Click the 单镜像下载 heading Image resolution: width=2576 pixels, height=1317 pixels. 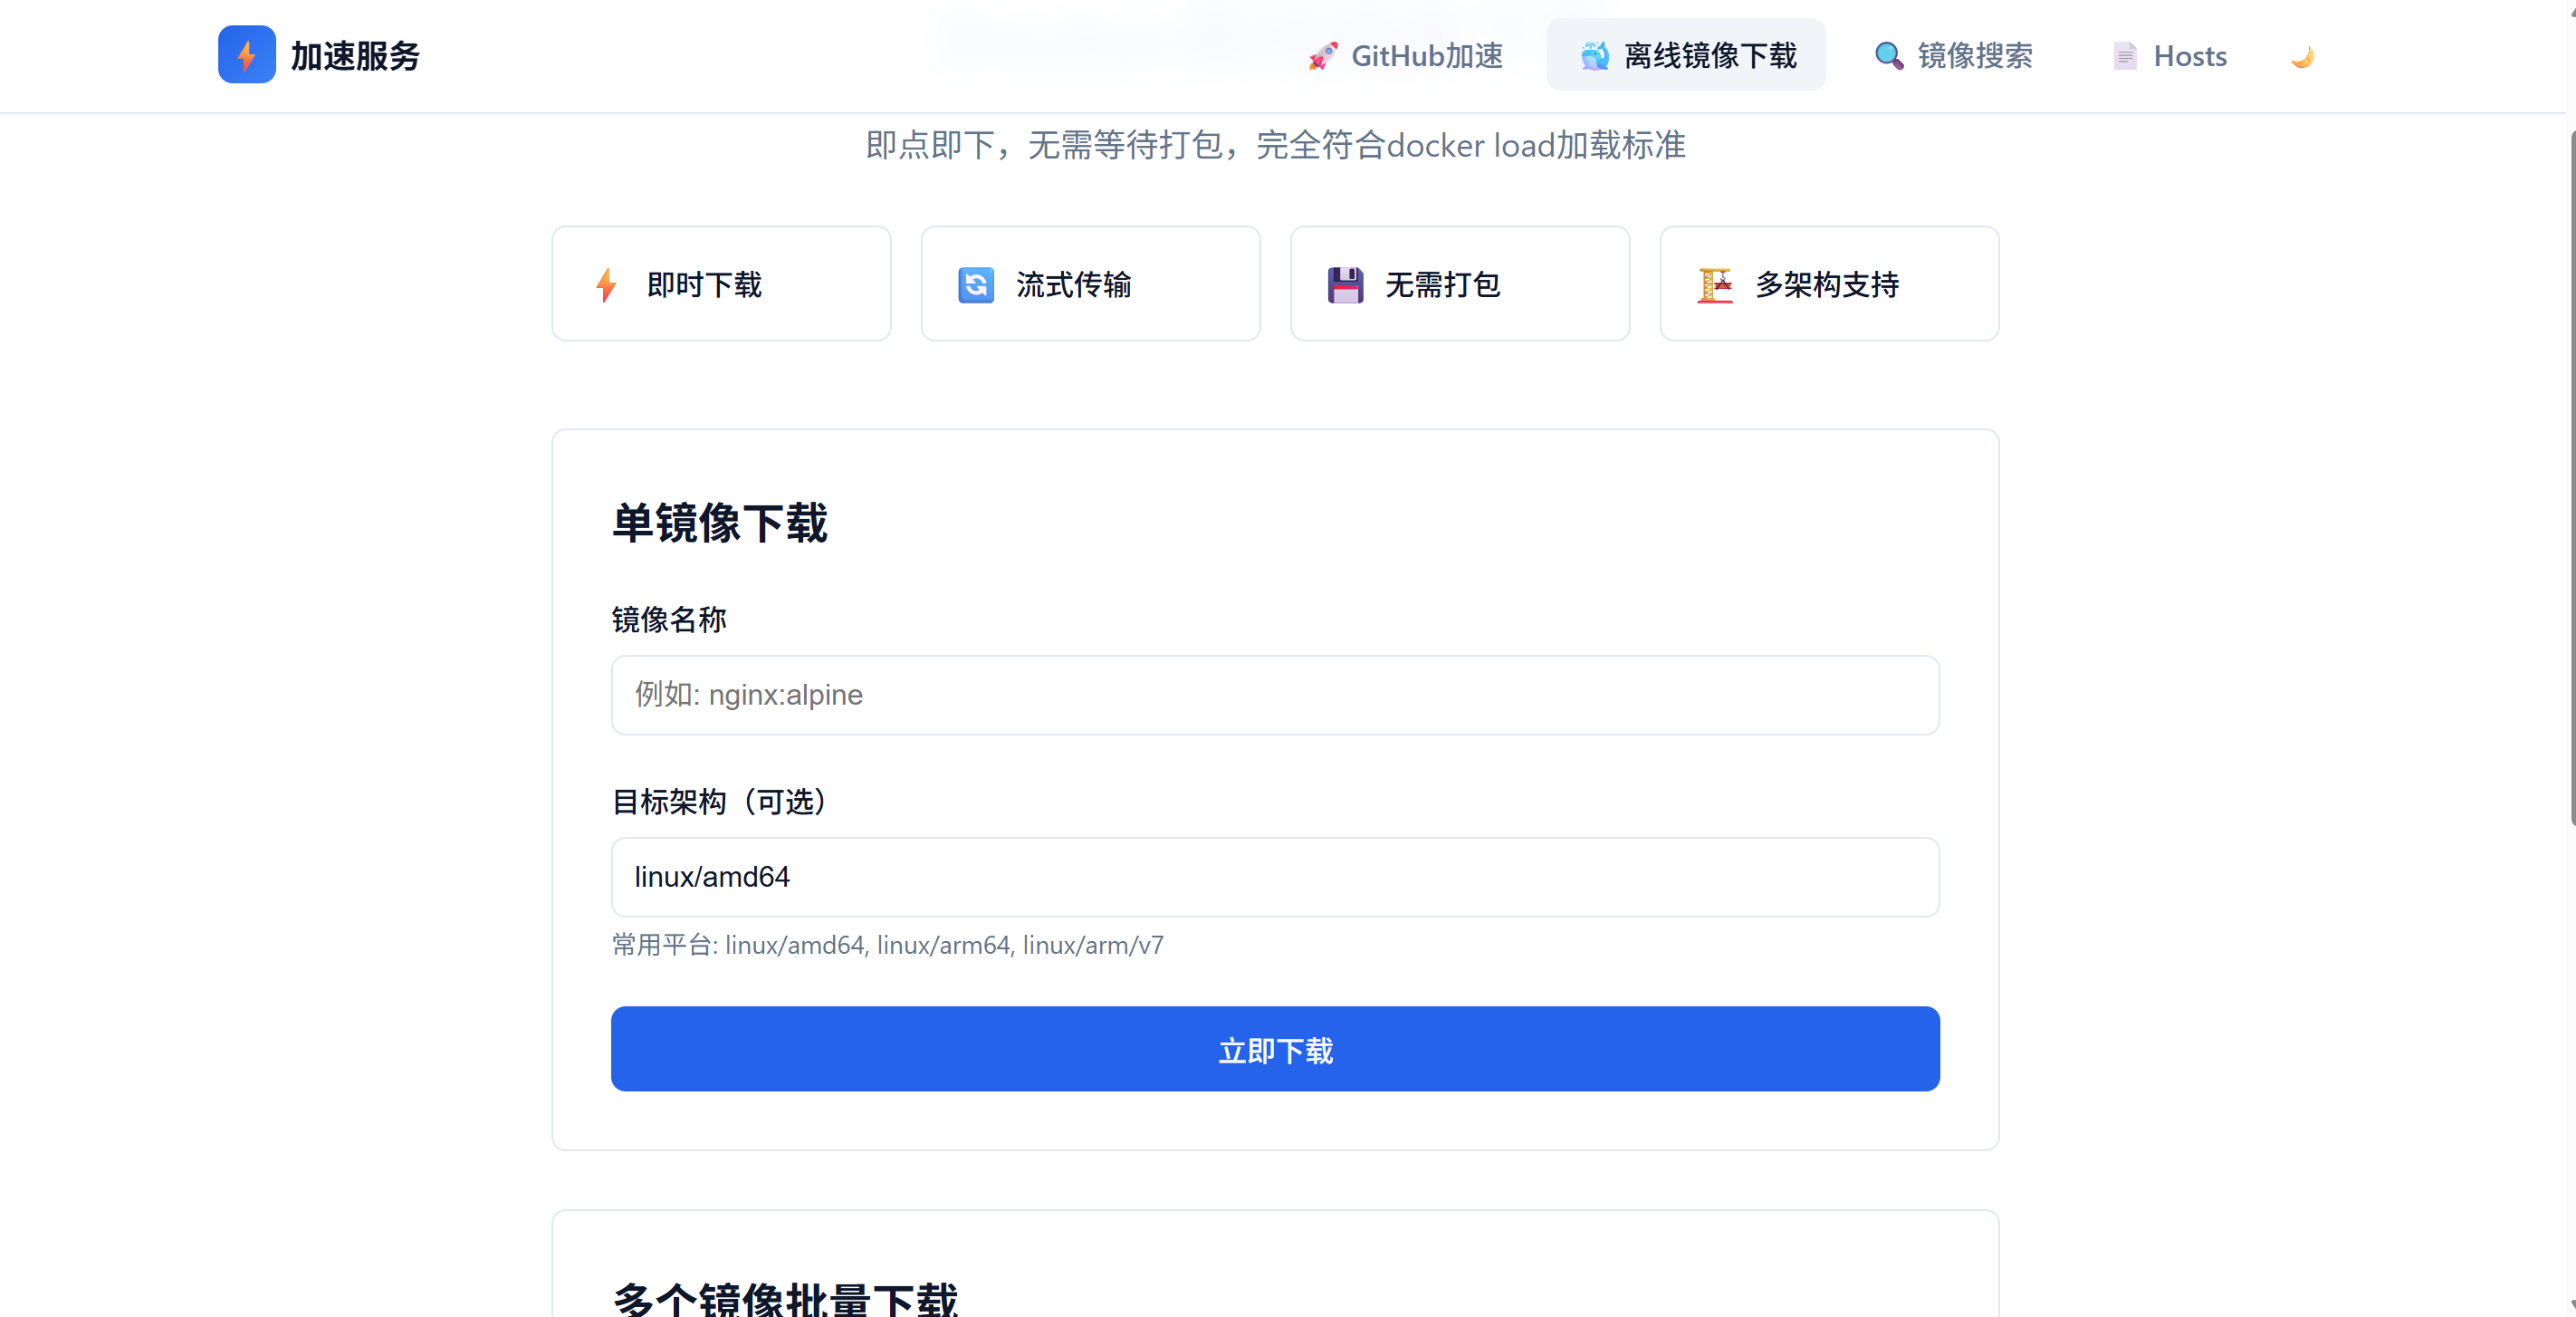(x=720, y=523)
